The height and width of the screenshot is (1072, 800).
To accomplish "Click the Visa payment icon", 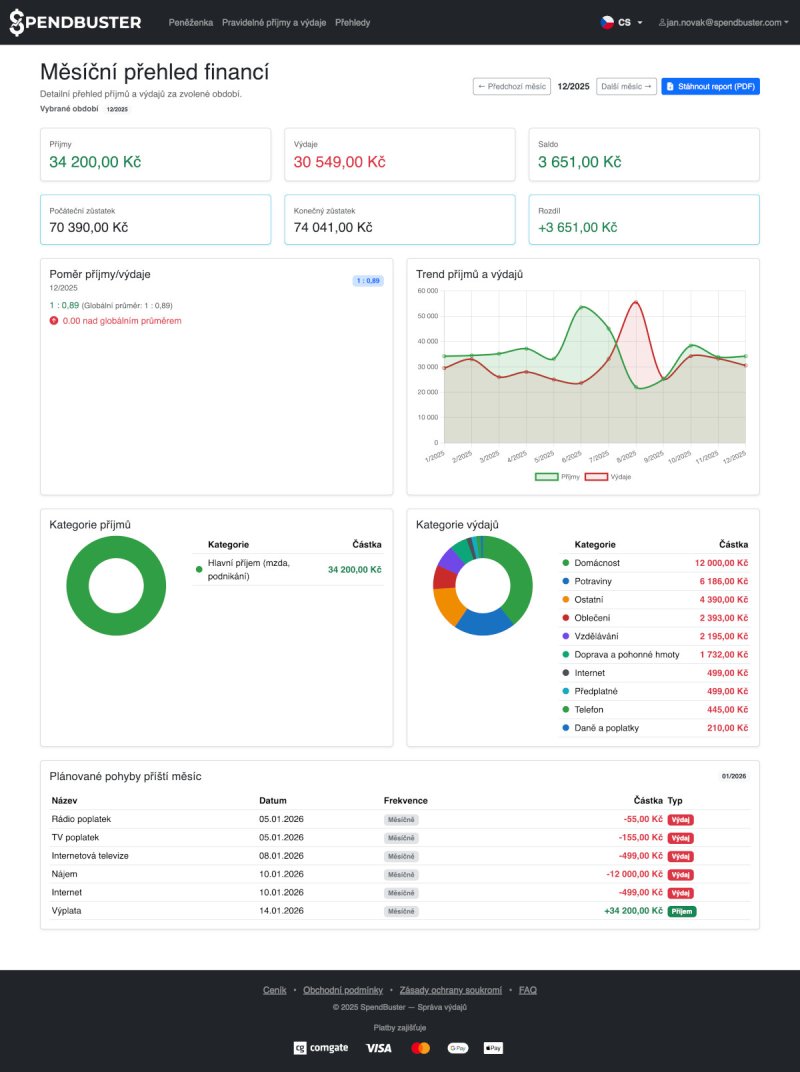I will click(379, 1048).
